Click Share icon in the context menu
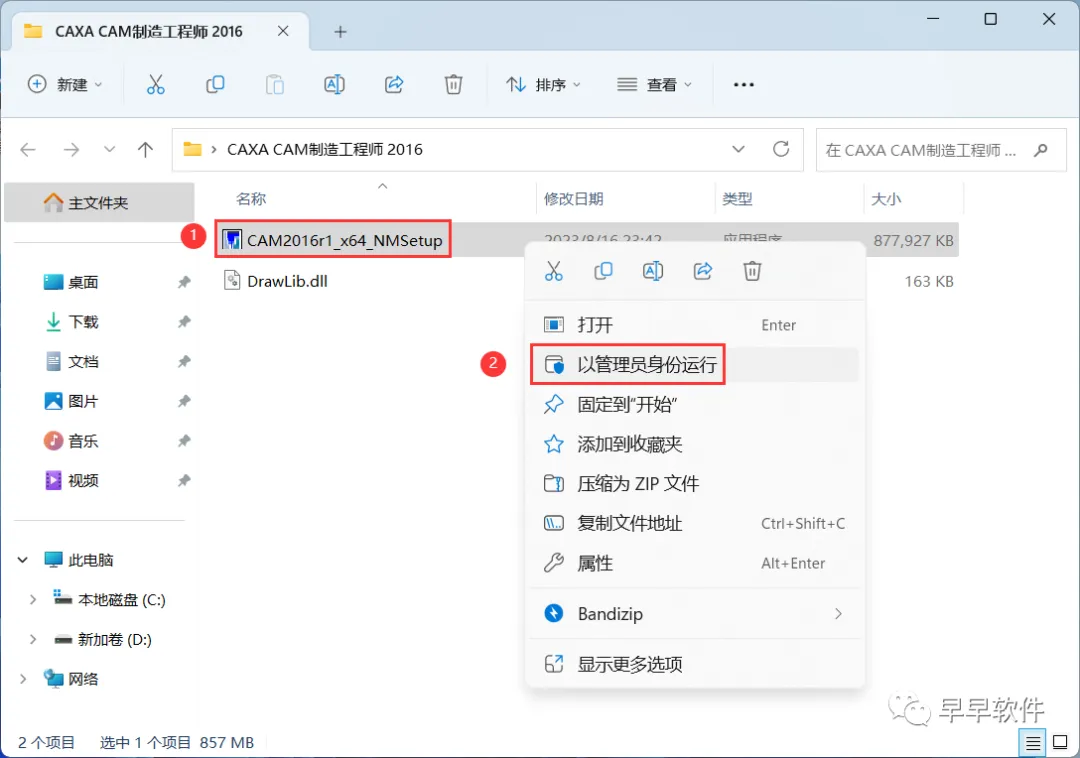 pyautogui.click(x=703, y=271)
